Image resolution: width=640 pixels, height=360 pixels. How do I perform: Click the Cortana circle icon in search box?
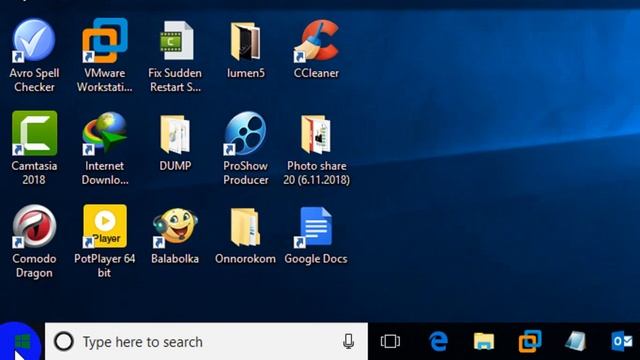(x=64, y=341)
